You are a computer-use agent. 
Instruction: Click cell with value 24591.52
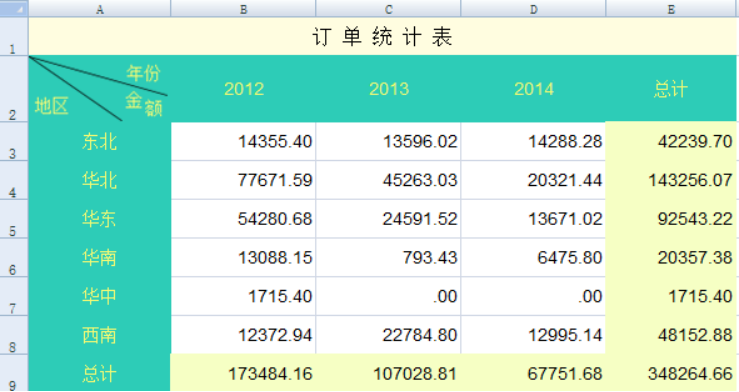(x=388, y=219)
